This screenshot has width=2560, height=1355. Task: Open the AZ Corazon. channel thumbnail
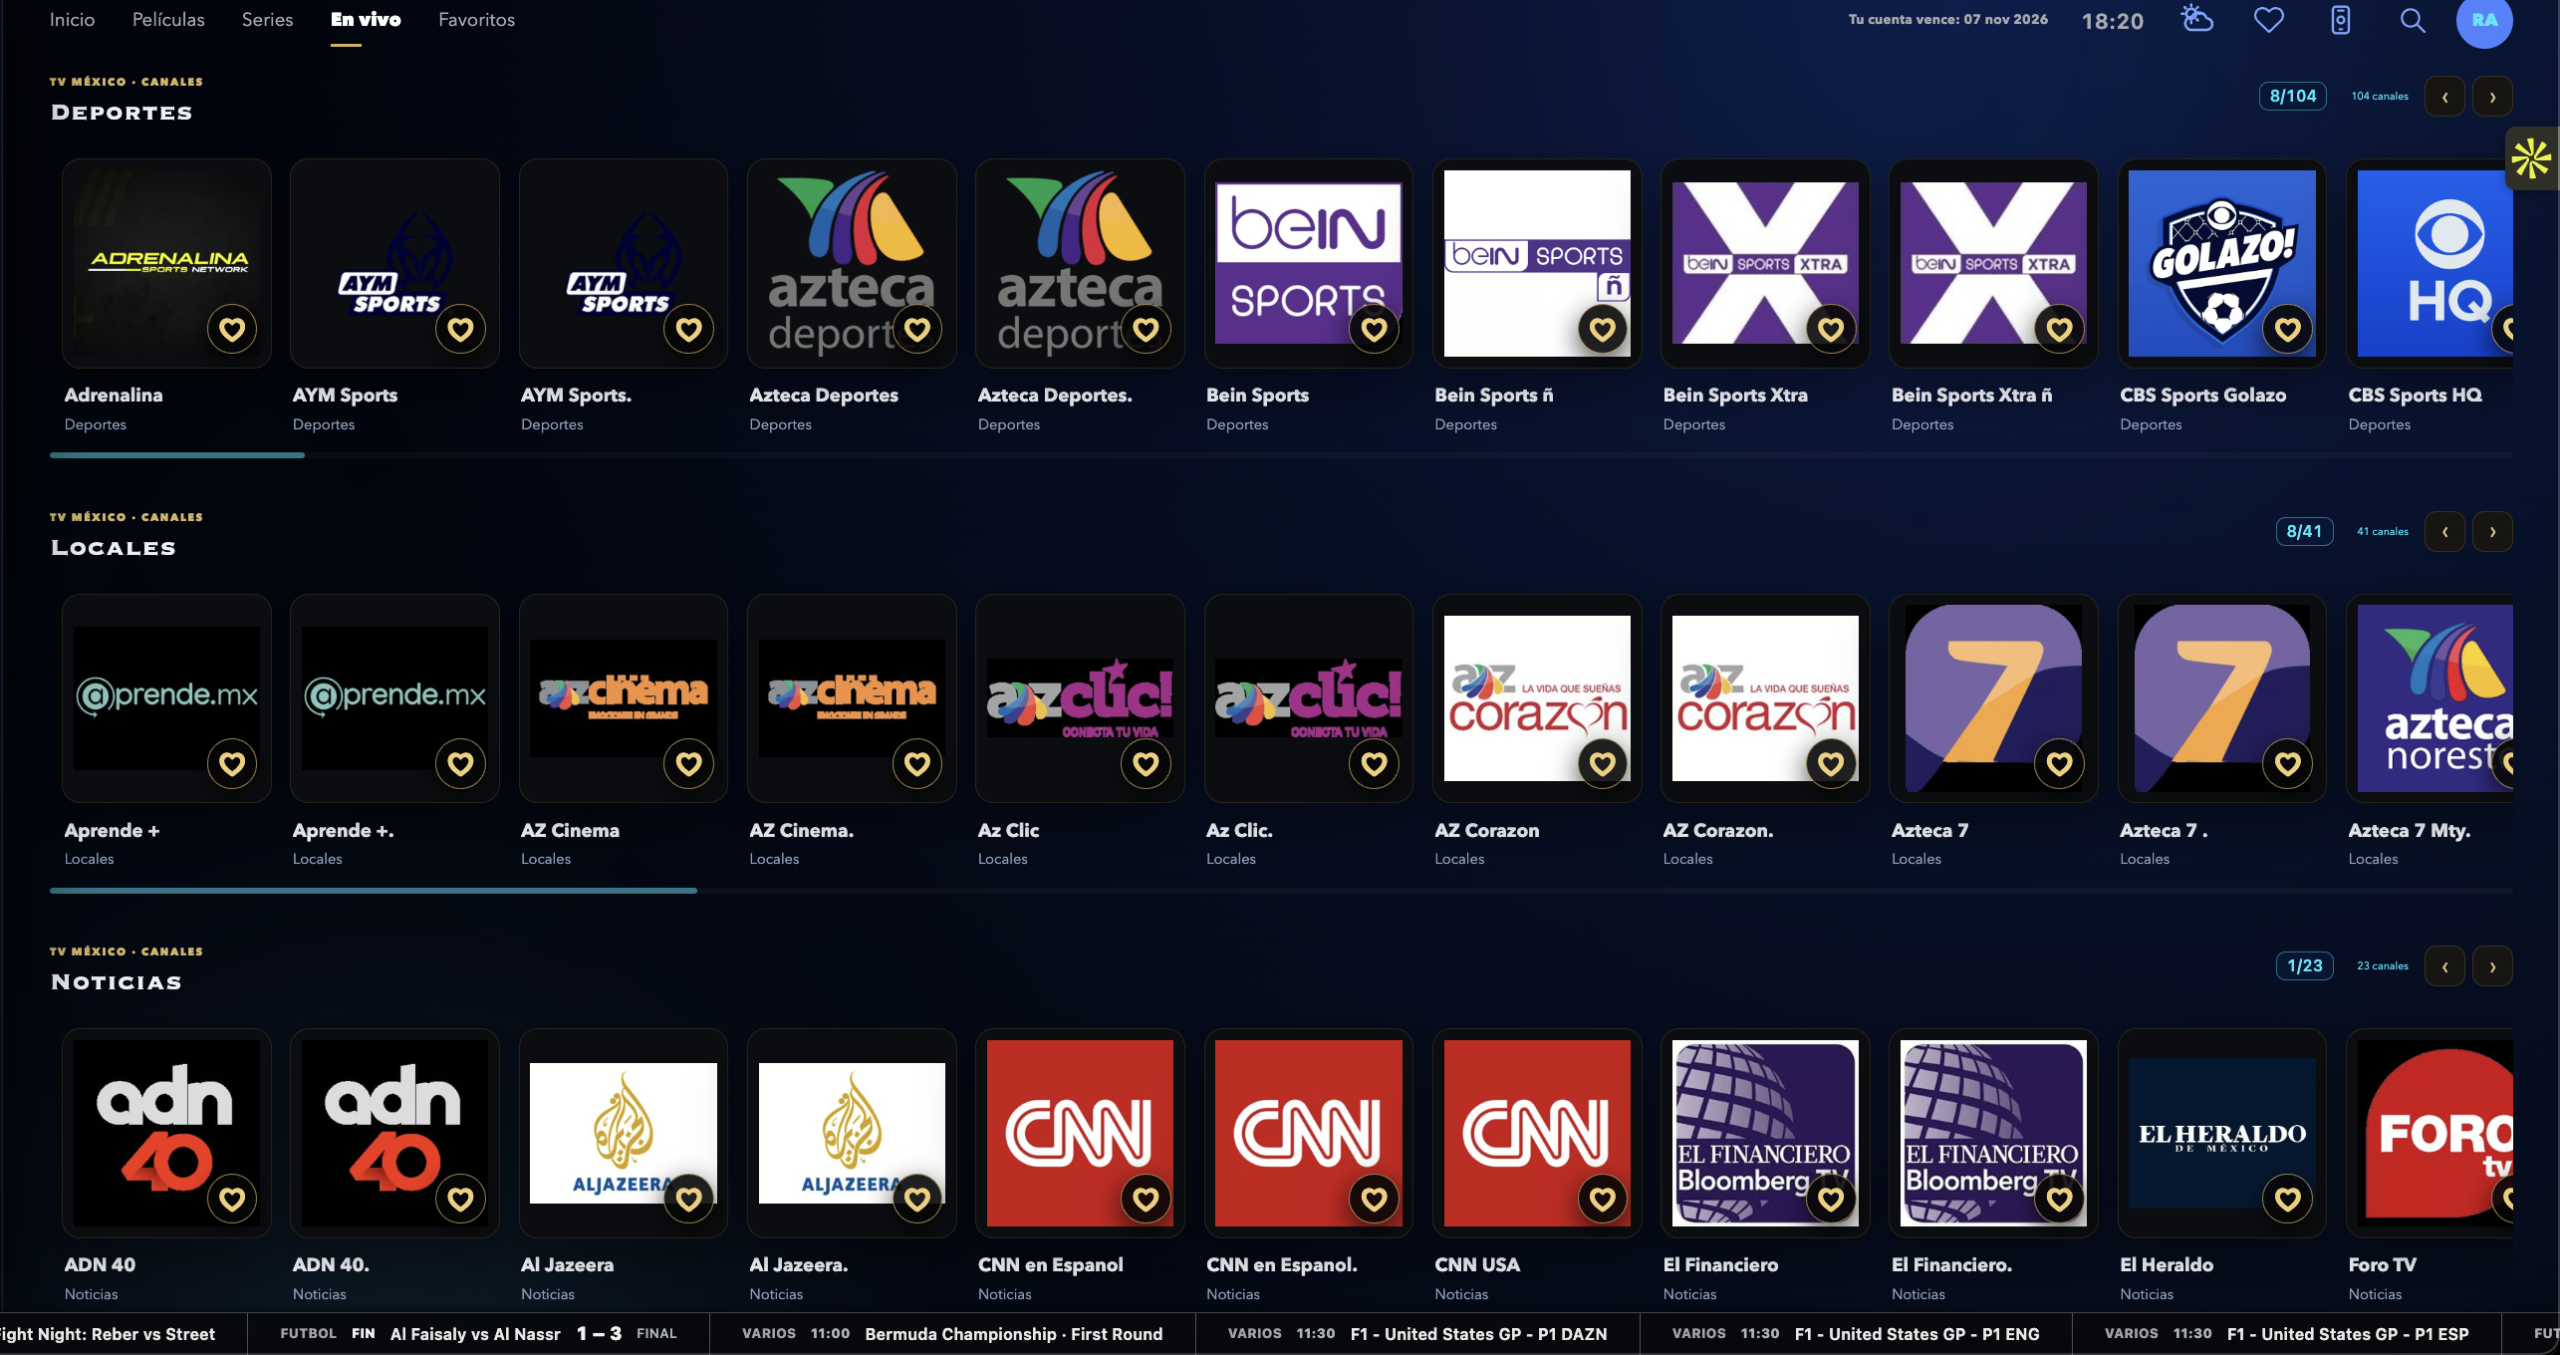point(1765,698)
